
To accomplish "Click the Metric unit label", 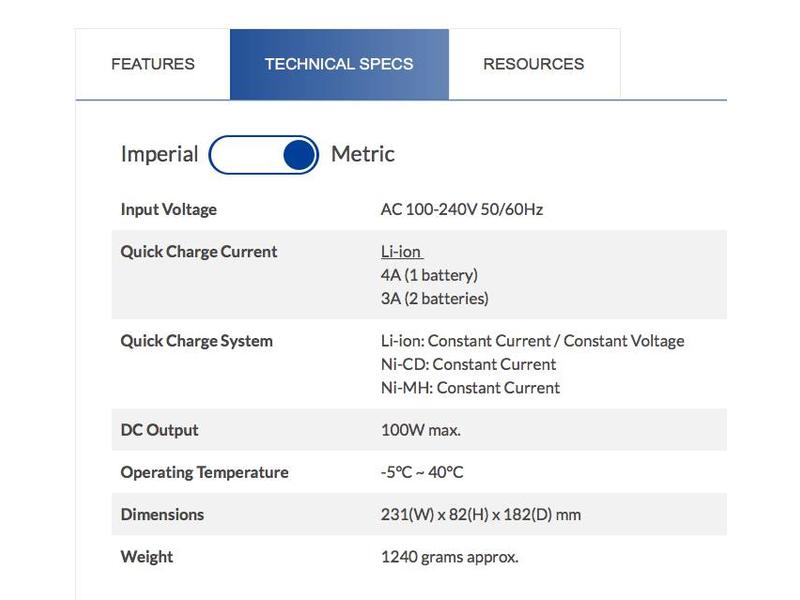I will click(363, 154).
